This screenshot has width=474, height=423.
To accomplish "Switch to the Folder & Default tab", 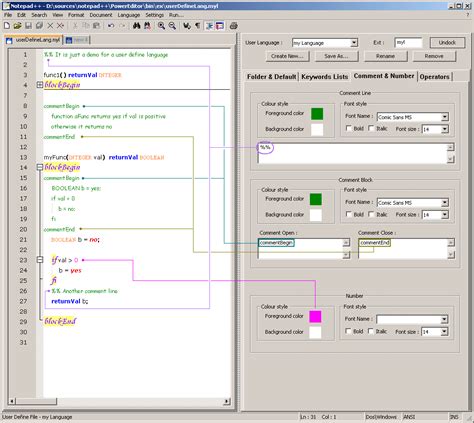I will tap(271, 77).
